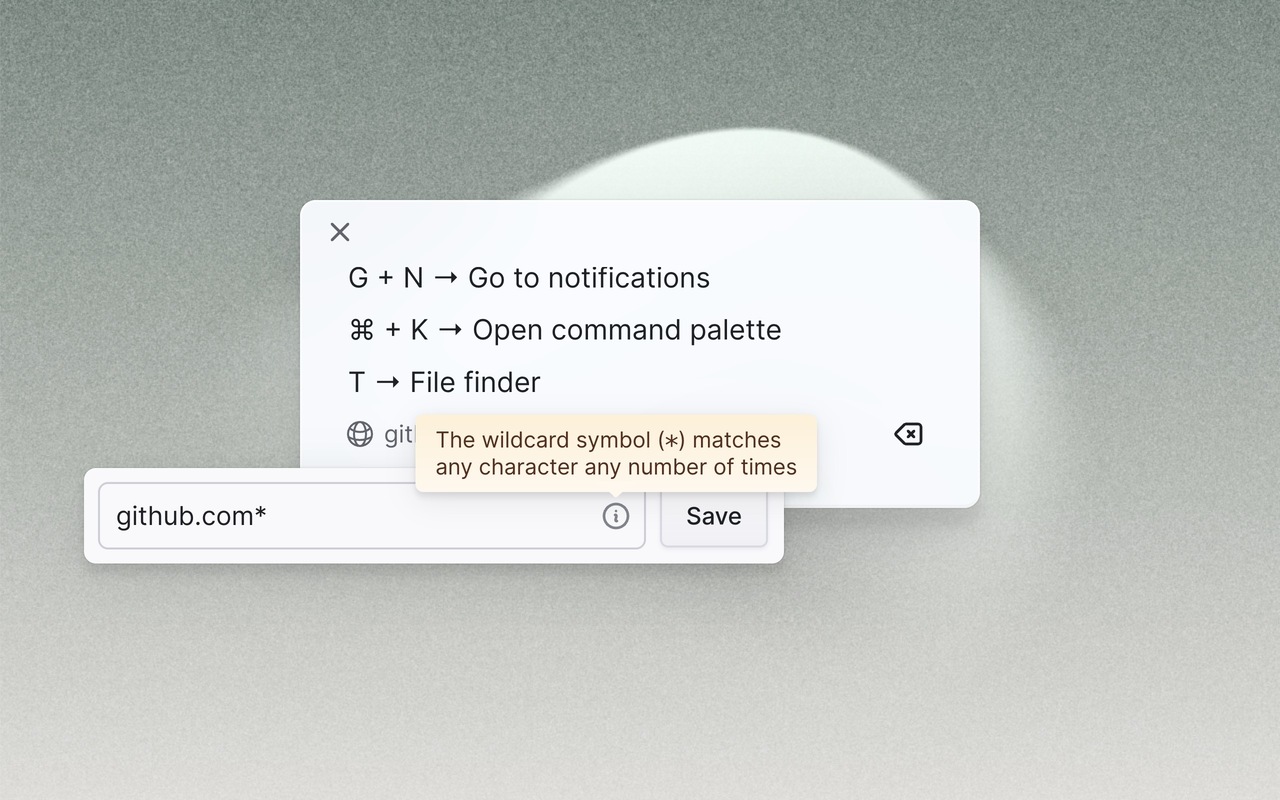Select the "File finder" shortcut row
Screen dimensions: 1280x800
pyautogui.click(x=444, y=382)
